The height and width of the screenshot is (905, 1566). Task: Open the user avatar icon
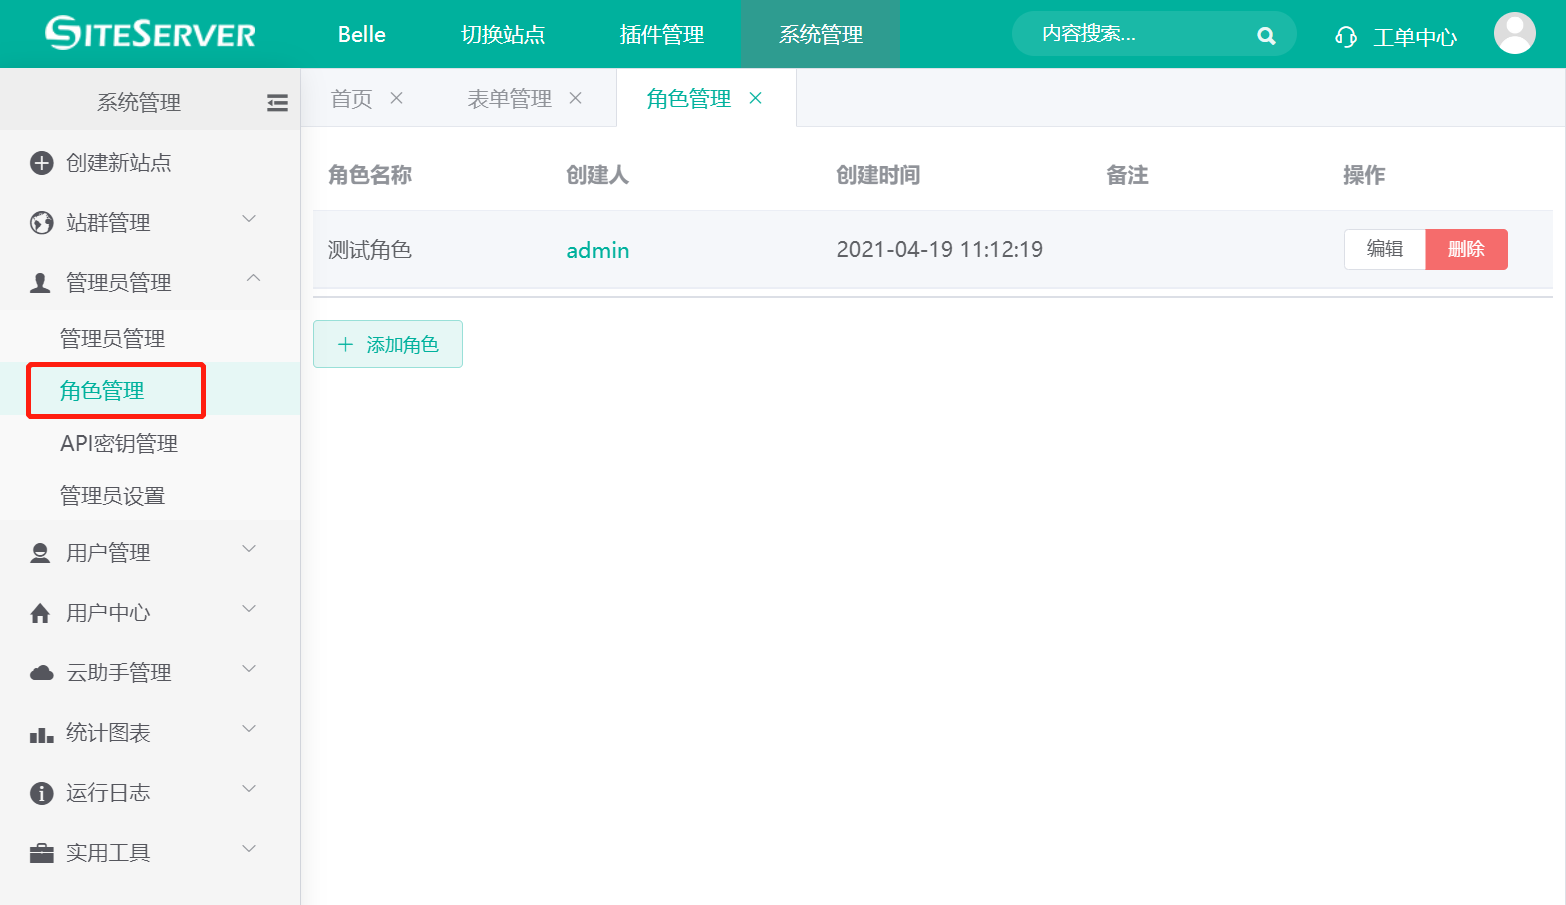pos(1514,34)
